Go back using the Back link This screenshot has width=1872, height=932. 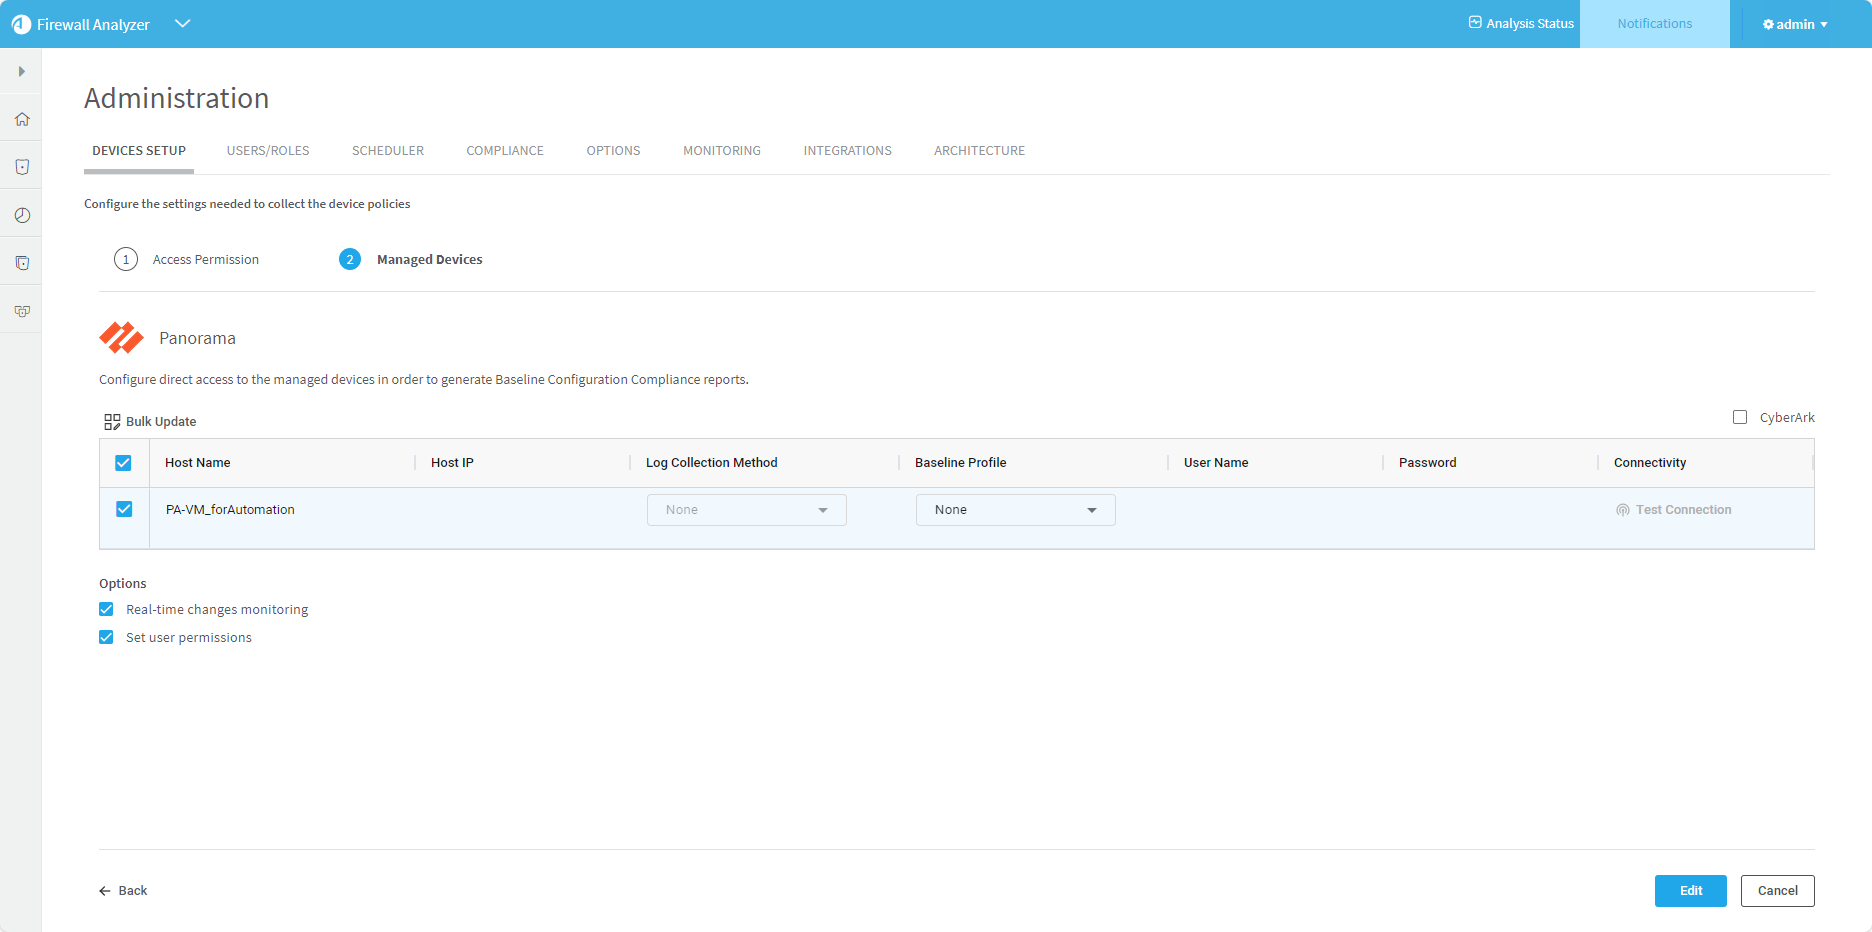coord(123,890)
